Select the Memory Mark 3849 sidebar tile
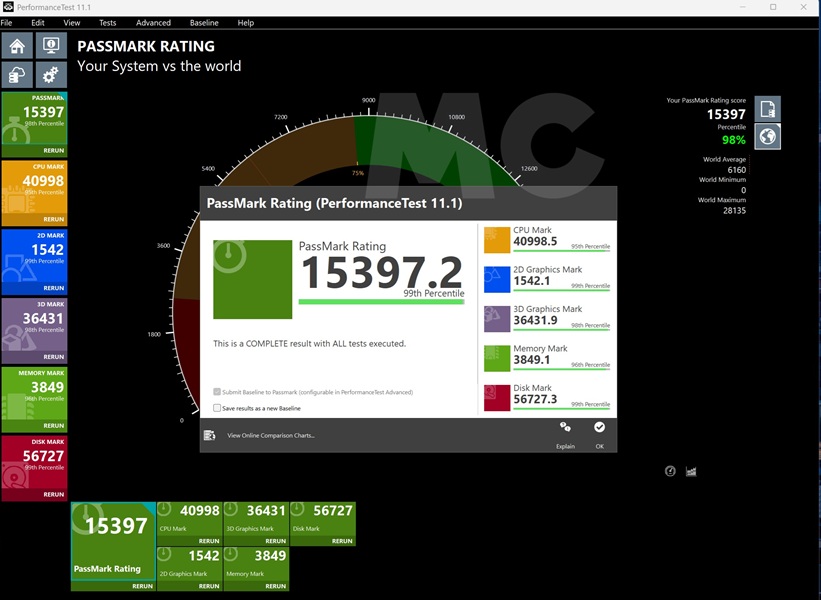Viewport: 821px width, 600px height. click(35, 394)
